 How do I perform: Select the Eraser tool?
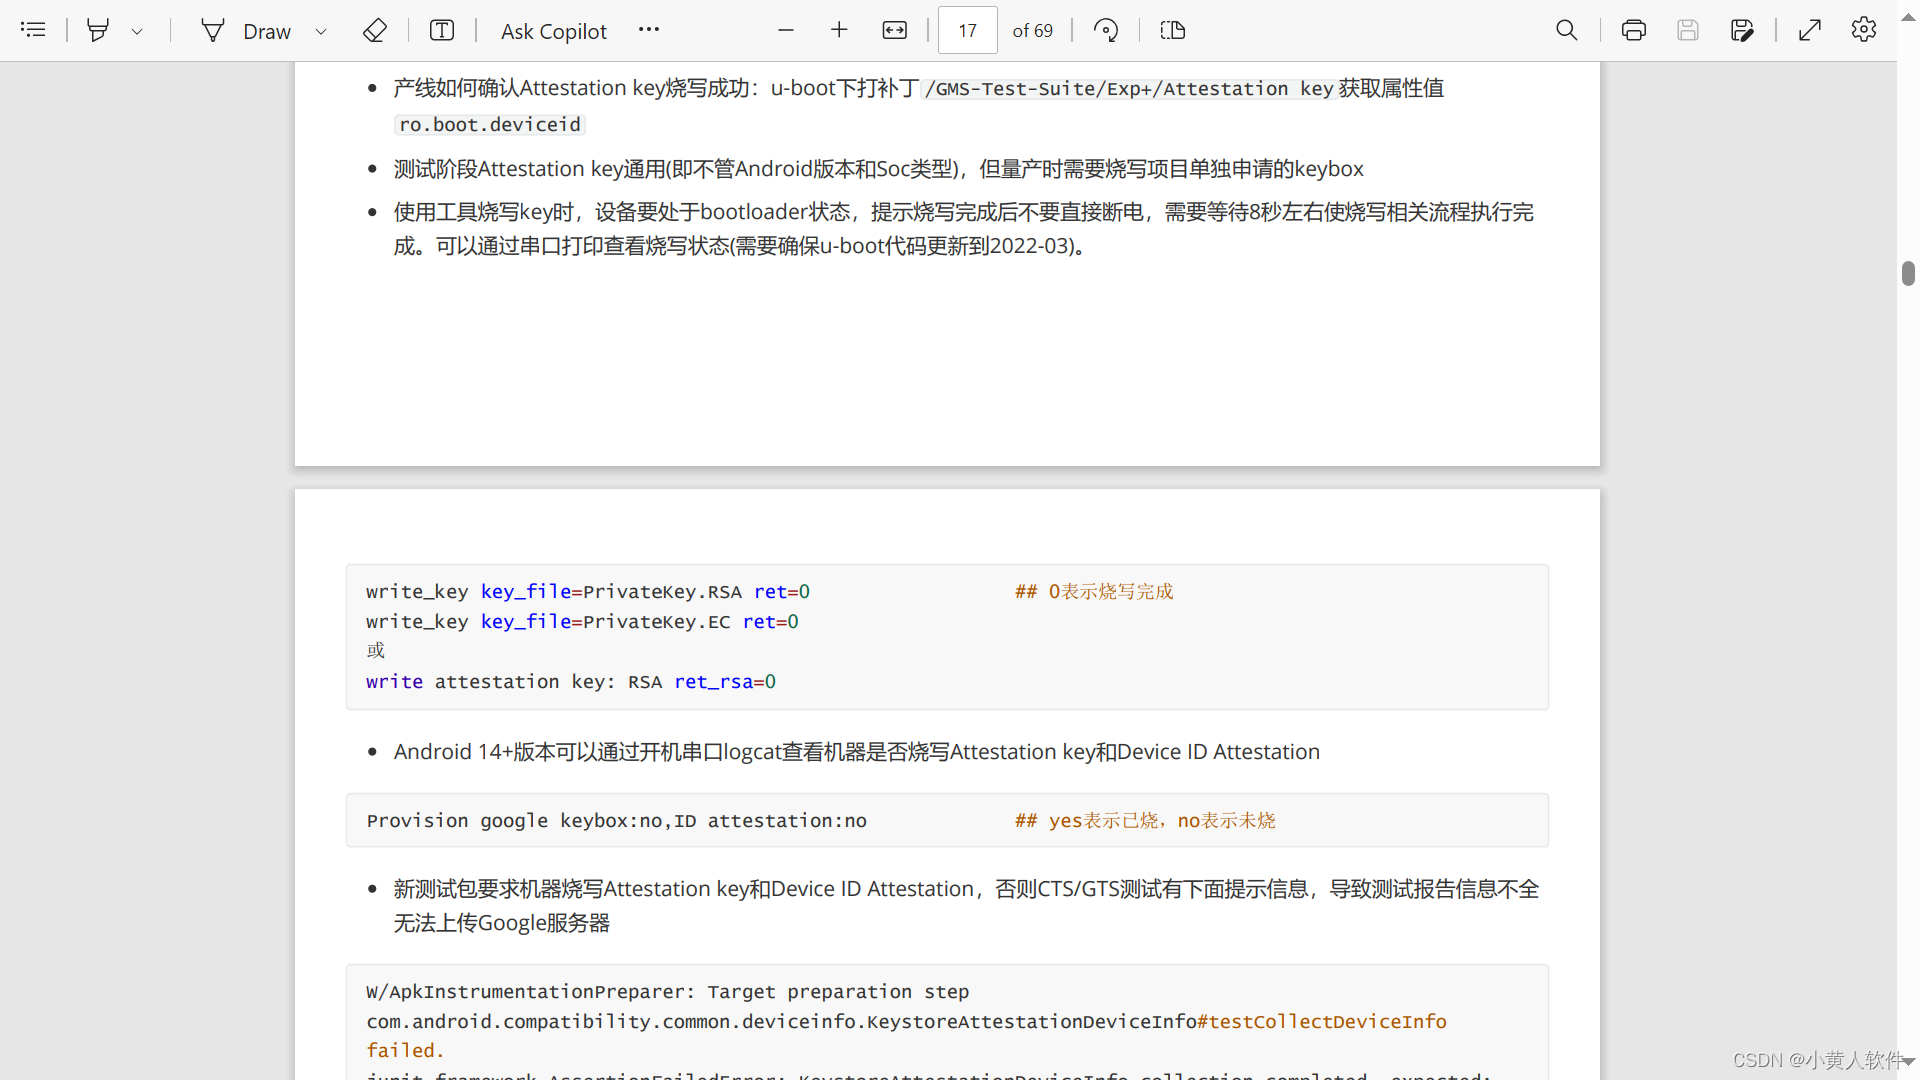pos(374,30)
